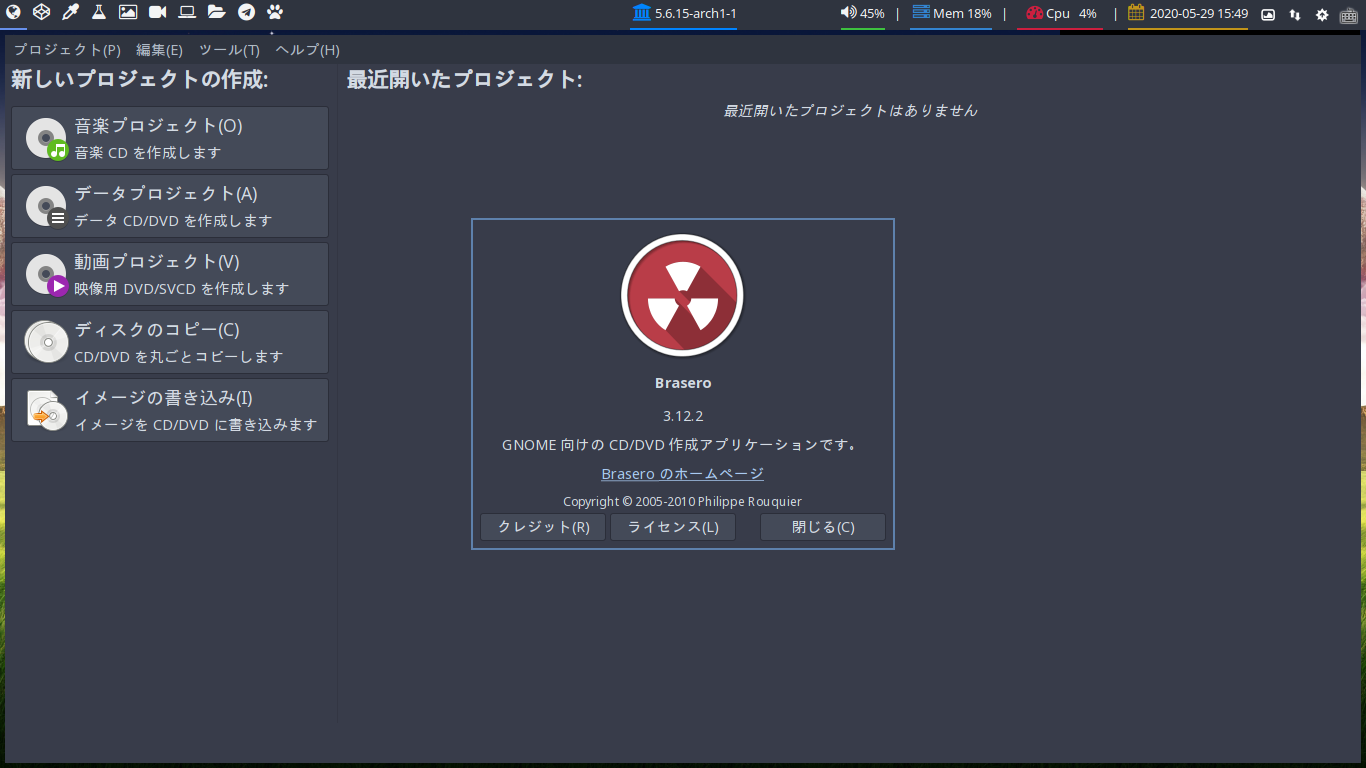This screenshot has width=1366, height=768.
Task: Click the calendar icon beside the date
Action: pos(1136,13)
